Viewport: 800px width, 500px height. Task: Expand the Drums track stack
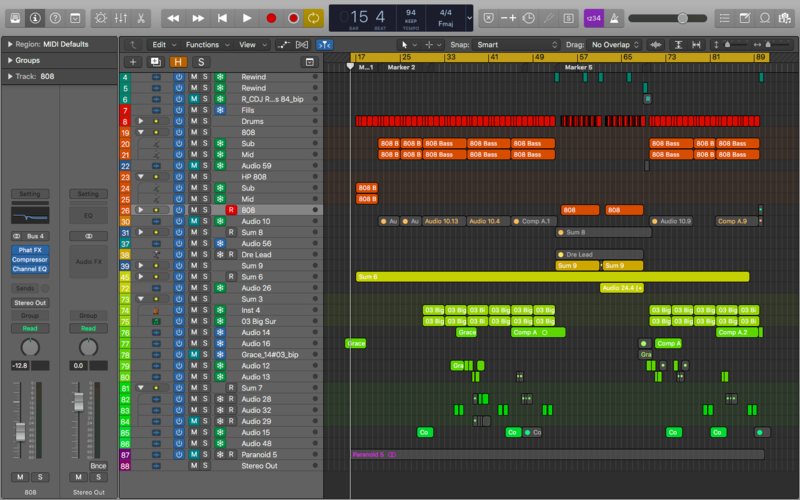click(141, 121)
